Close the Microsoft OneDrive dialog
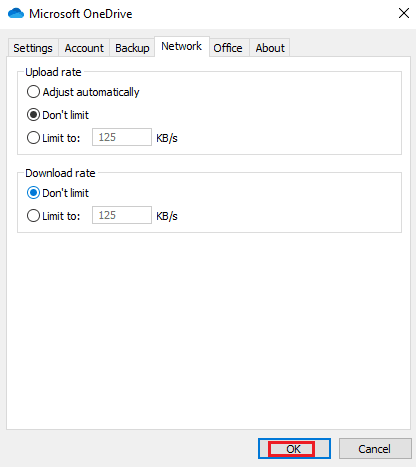The image size is (416, 467). [404, 13]
